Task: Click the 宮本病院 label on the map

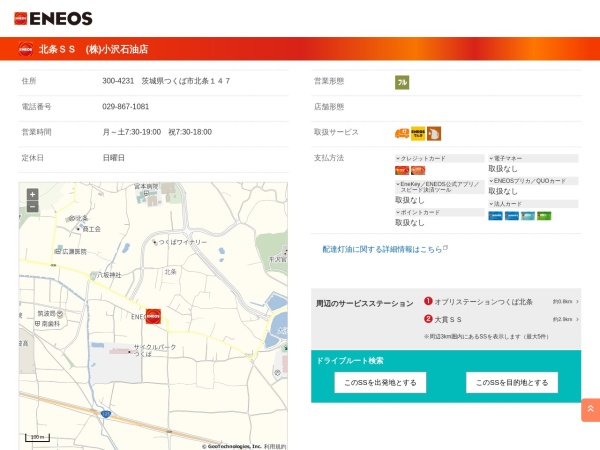Action: tap(146, 186)
